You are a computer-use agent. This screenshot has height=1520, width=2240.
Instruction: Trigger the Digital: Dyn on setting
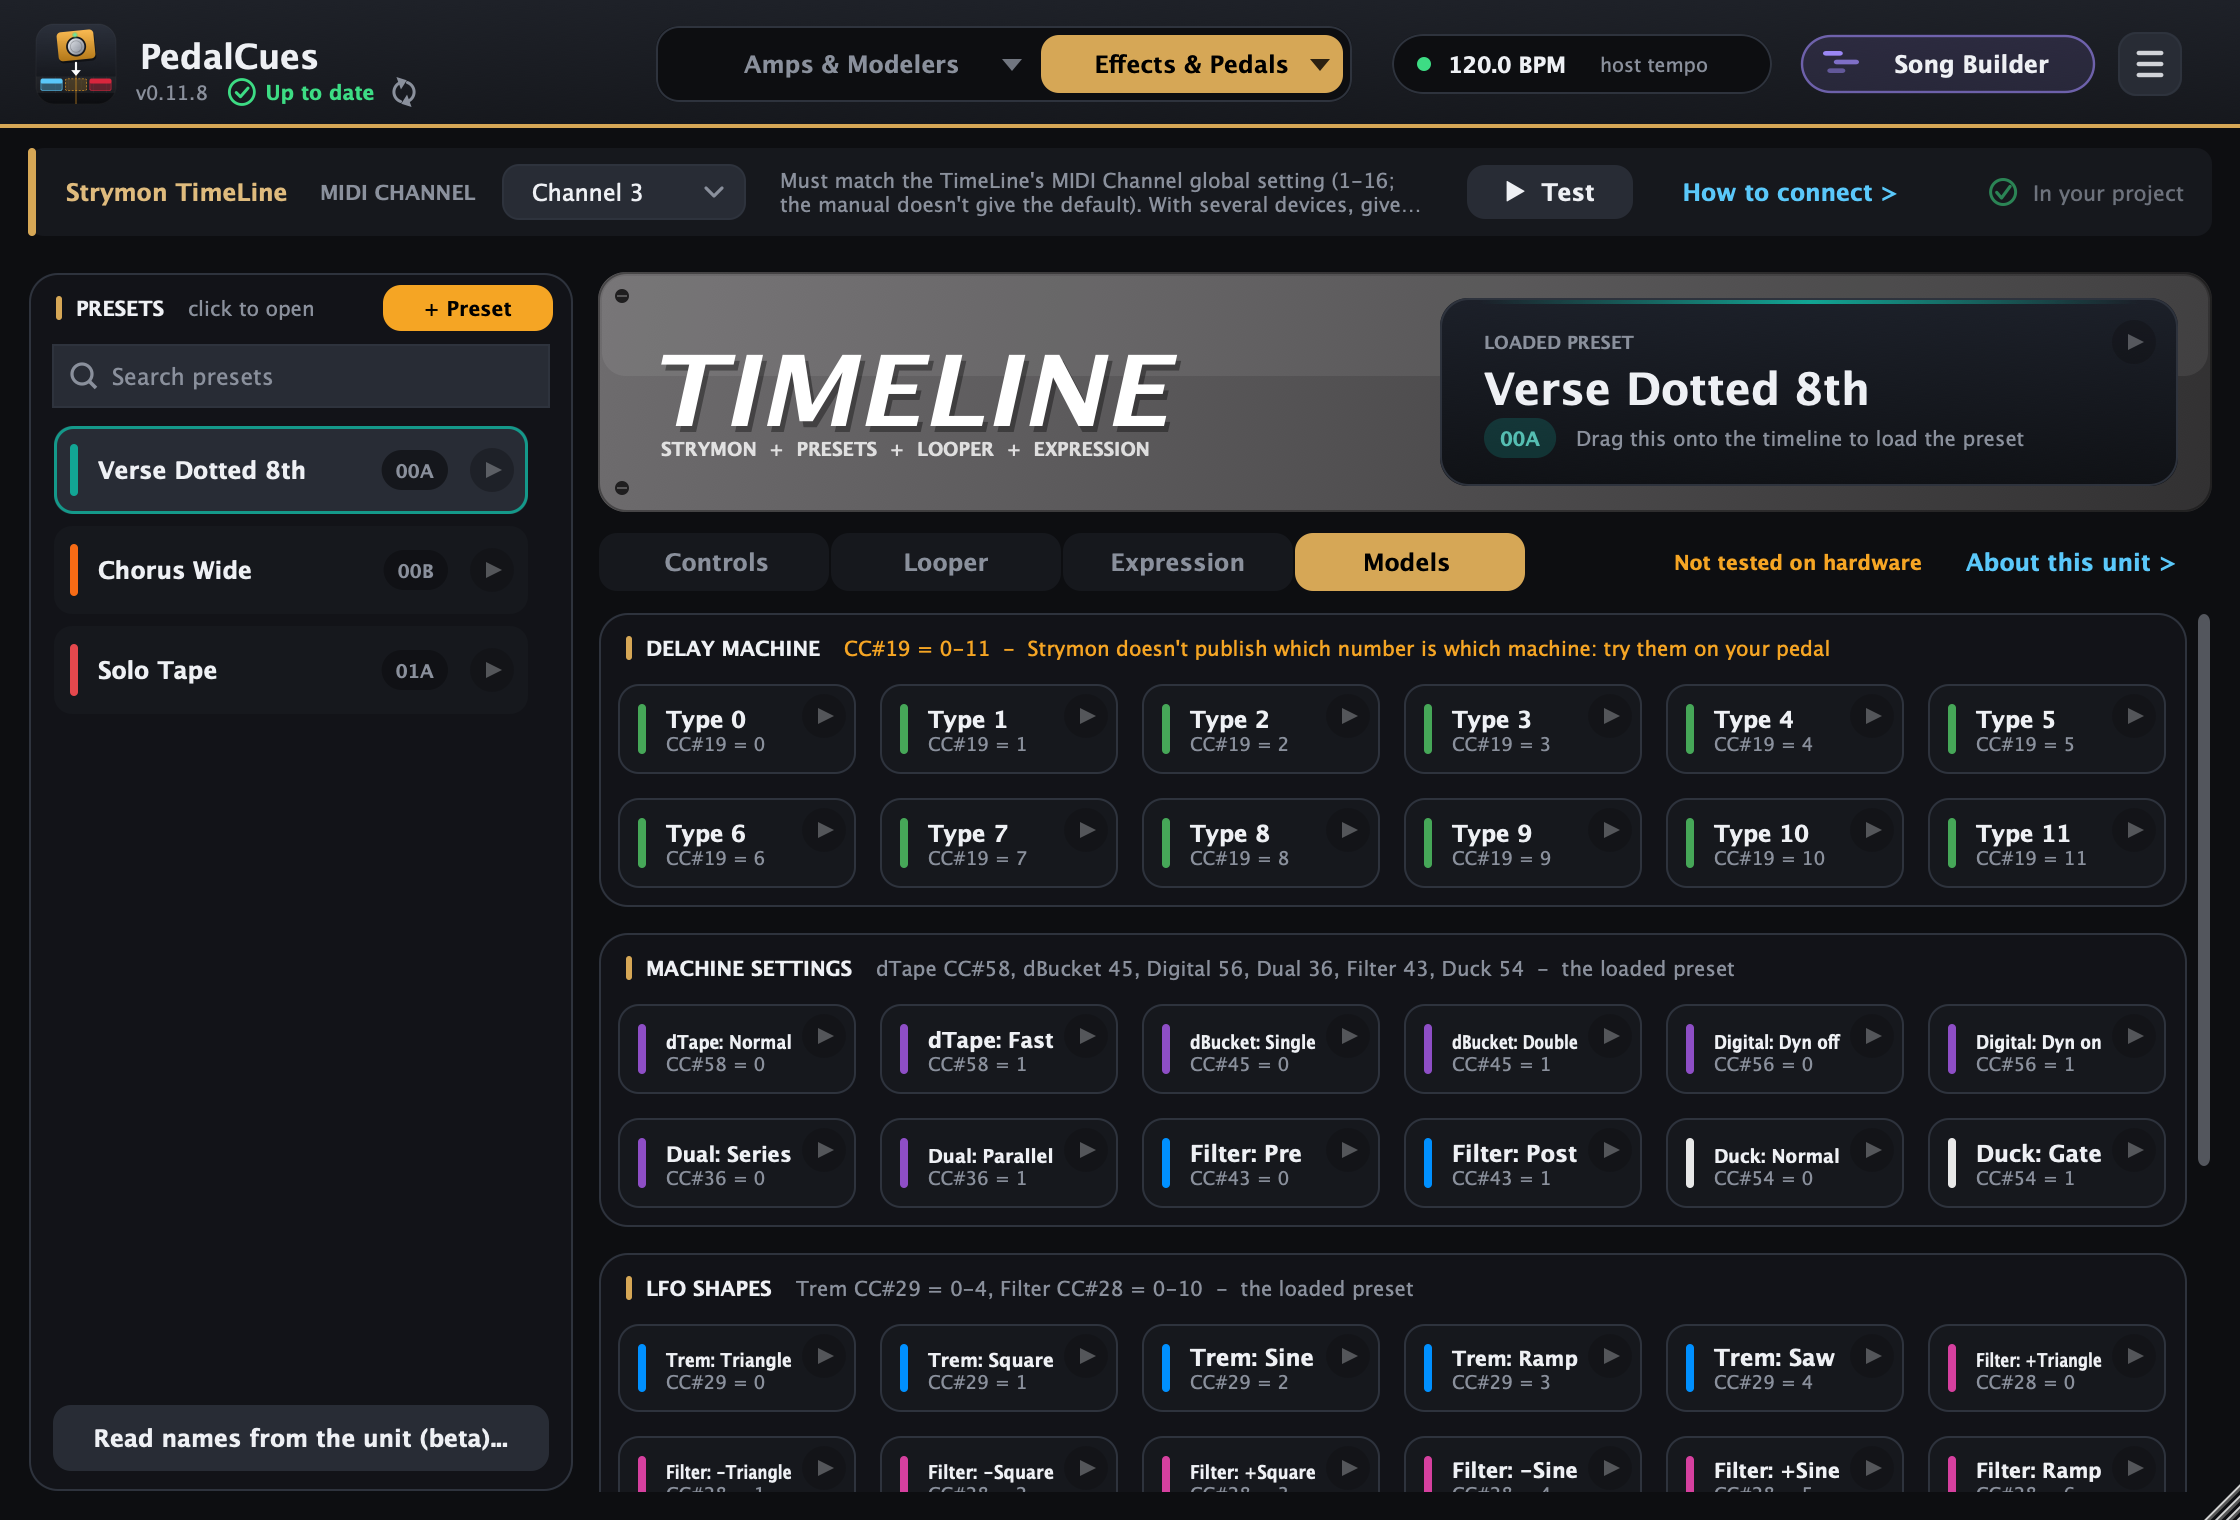[x=2047, y=1049]
